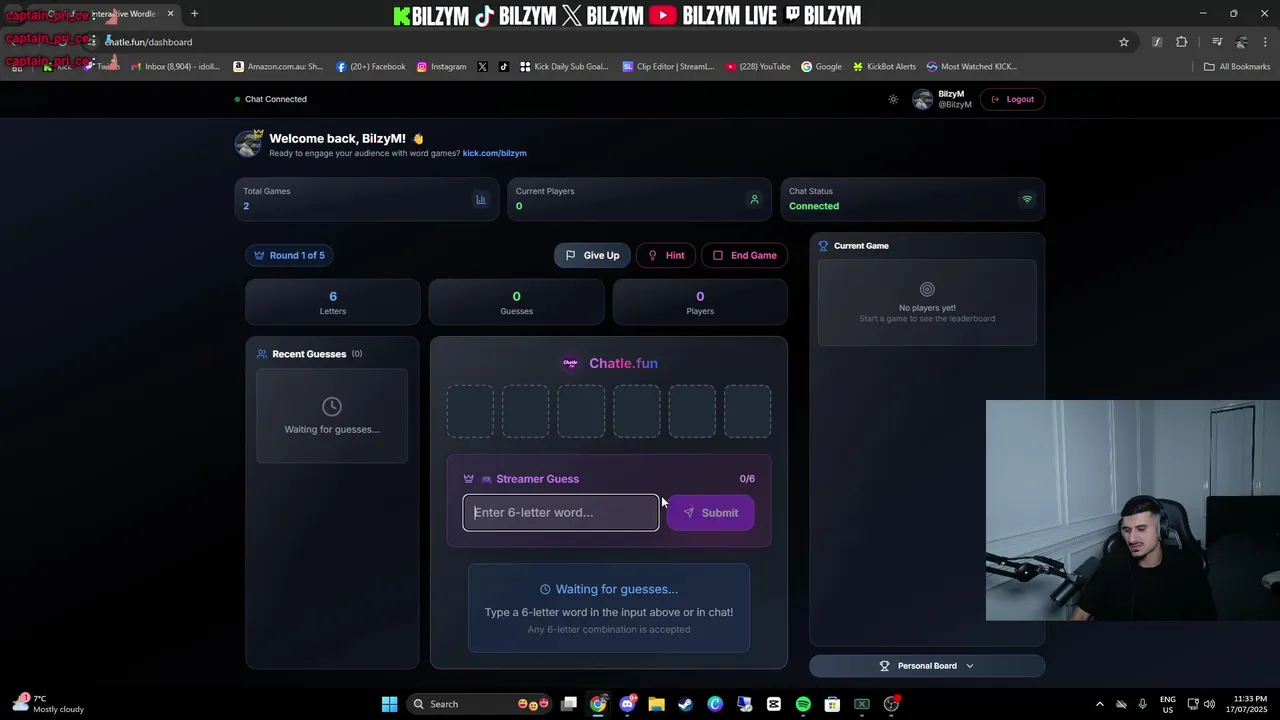This screenshot has width=1280, height=720.
Task: Close the Interactive Wordle tab
Action: tap(170, 14)
